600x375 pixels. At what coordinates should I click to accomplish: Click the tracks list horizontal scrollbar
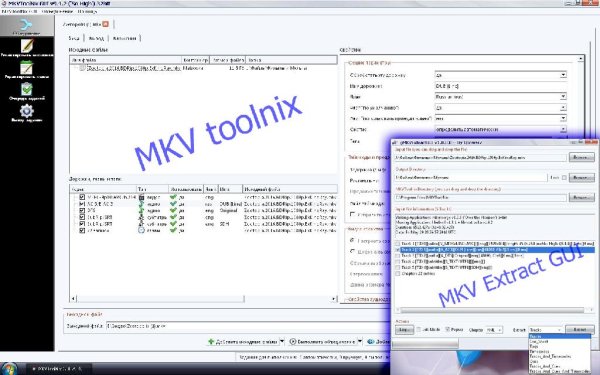[204, 298]
